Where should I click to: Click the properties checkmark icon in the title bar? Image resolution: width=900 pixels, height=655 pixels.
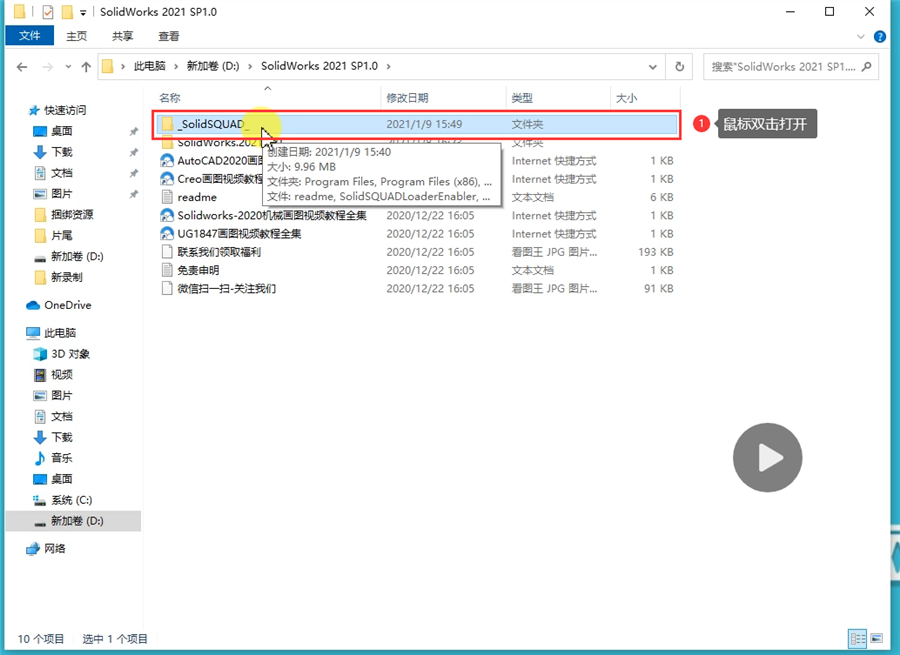click(x=48, y=11)
